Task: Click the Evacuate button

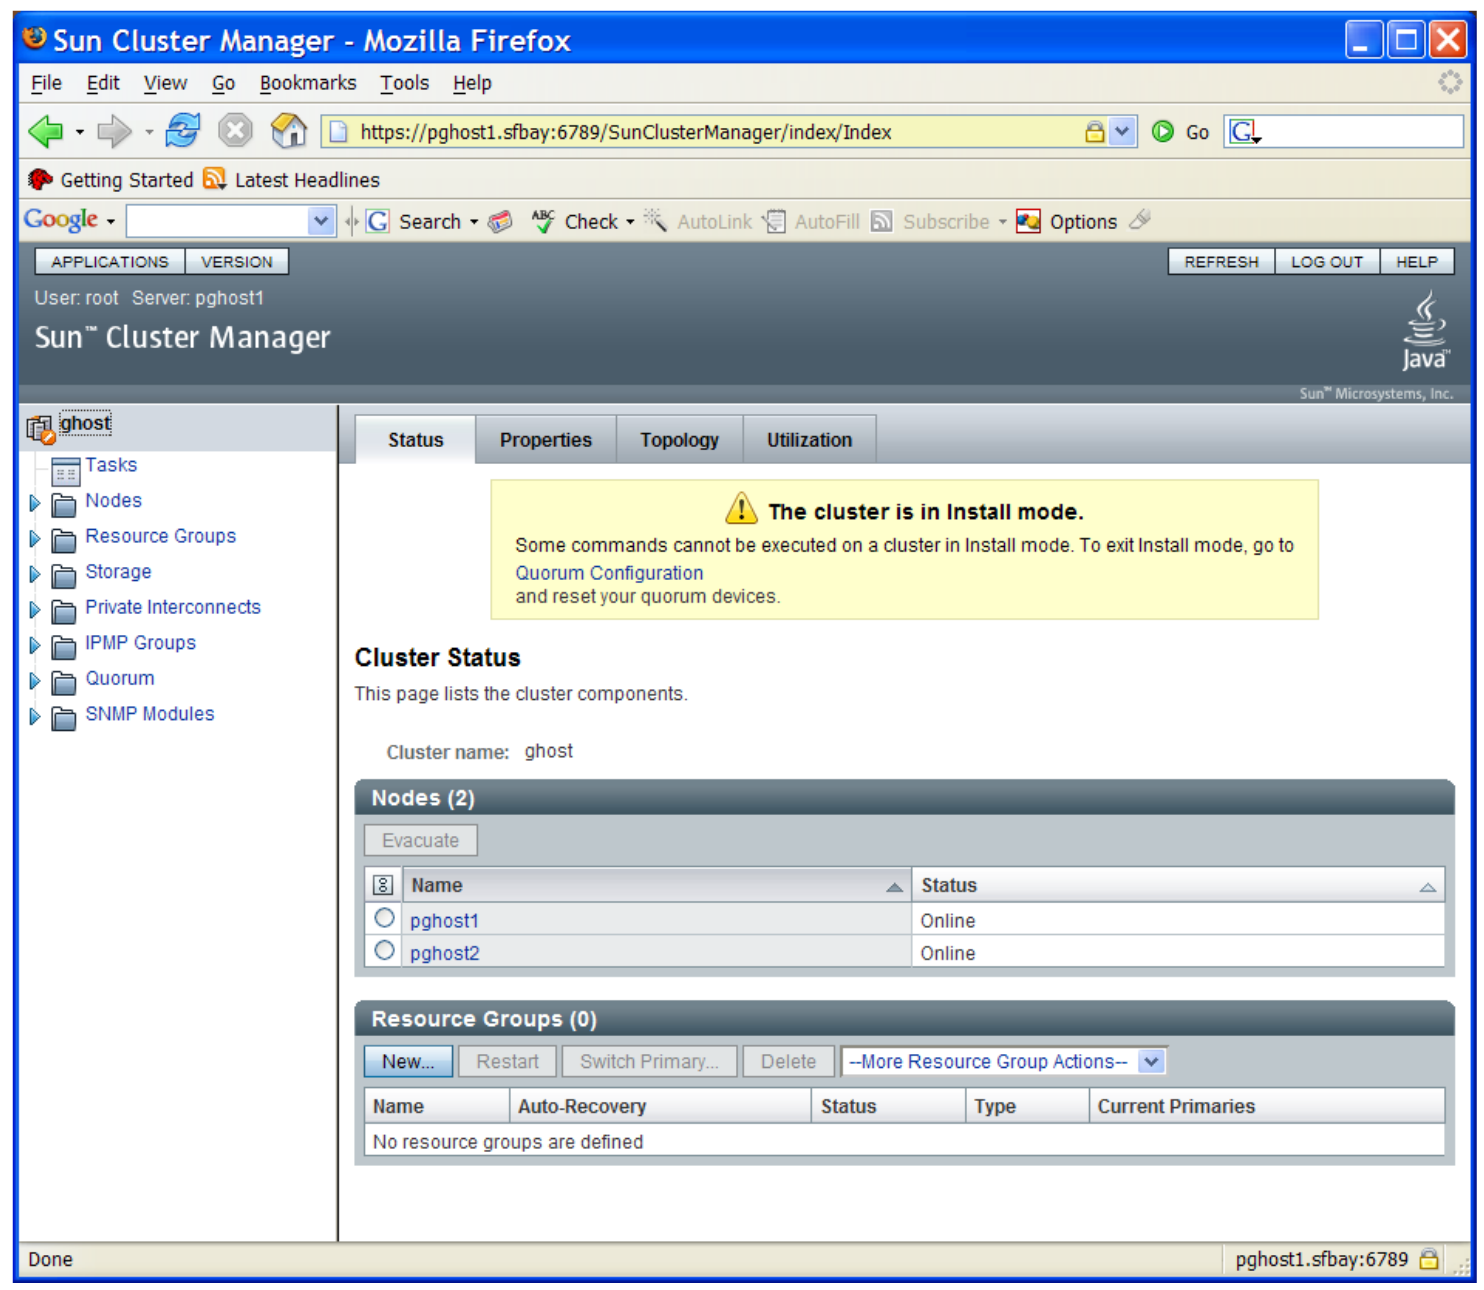Action: tap(421, 841)
